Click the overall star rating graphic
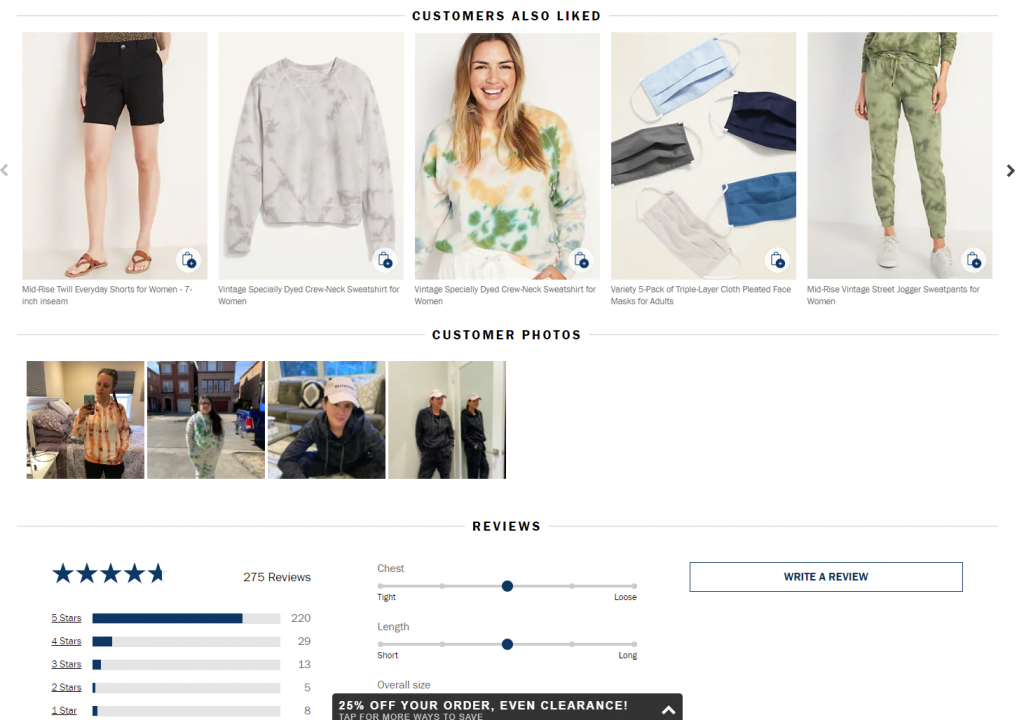The height and width of the screenshot is (720, 1024). click(x=108, y=574)
